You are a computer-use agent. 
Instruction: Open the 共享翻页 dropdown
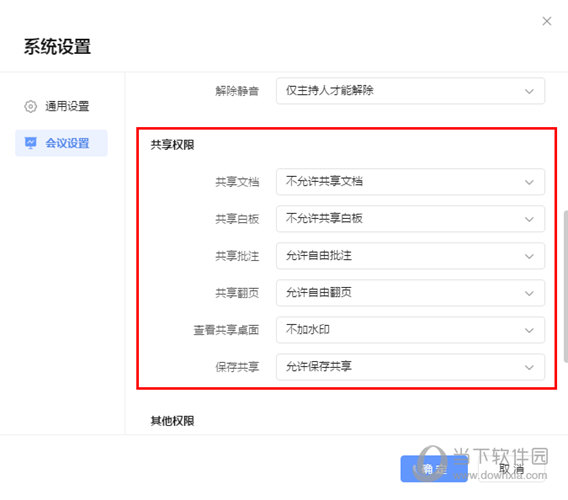coord(410,293)
